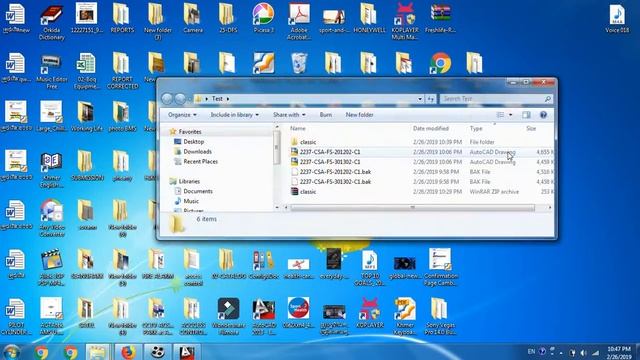Viewport: 640px width, 360px height.
Task: Click the AutoCAD icon in the taskbar
Action: point(187,352)
